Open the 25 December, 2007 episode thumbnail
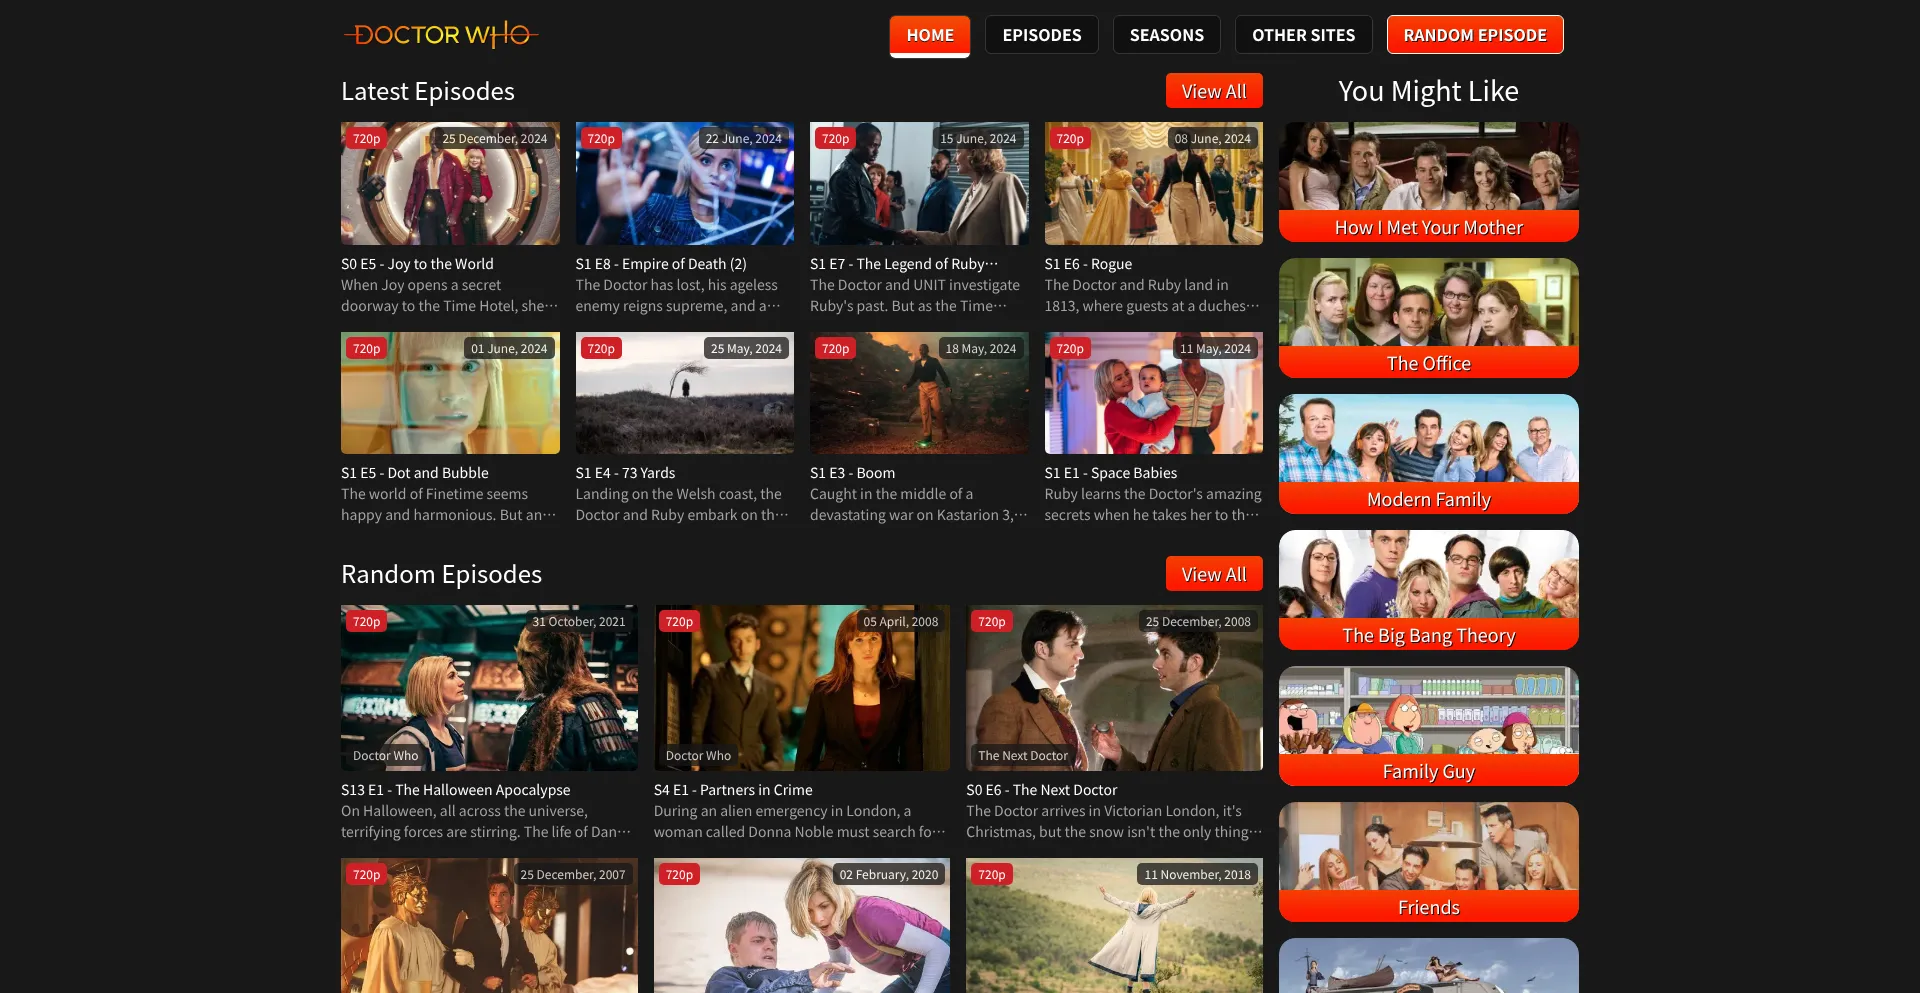Viewport: 1920px width, 993px height. 489,925
